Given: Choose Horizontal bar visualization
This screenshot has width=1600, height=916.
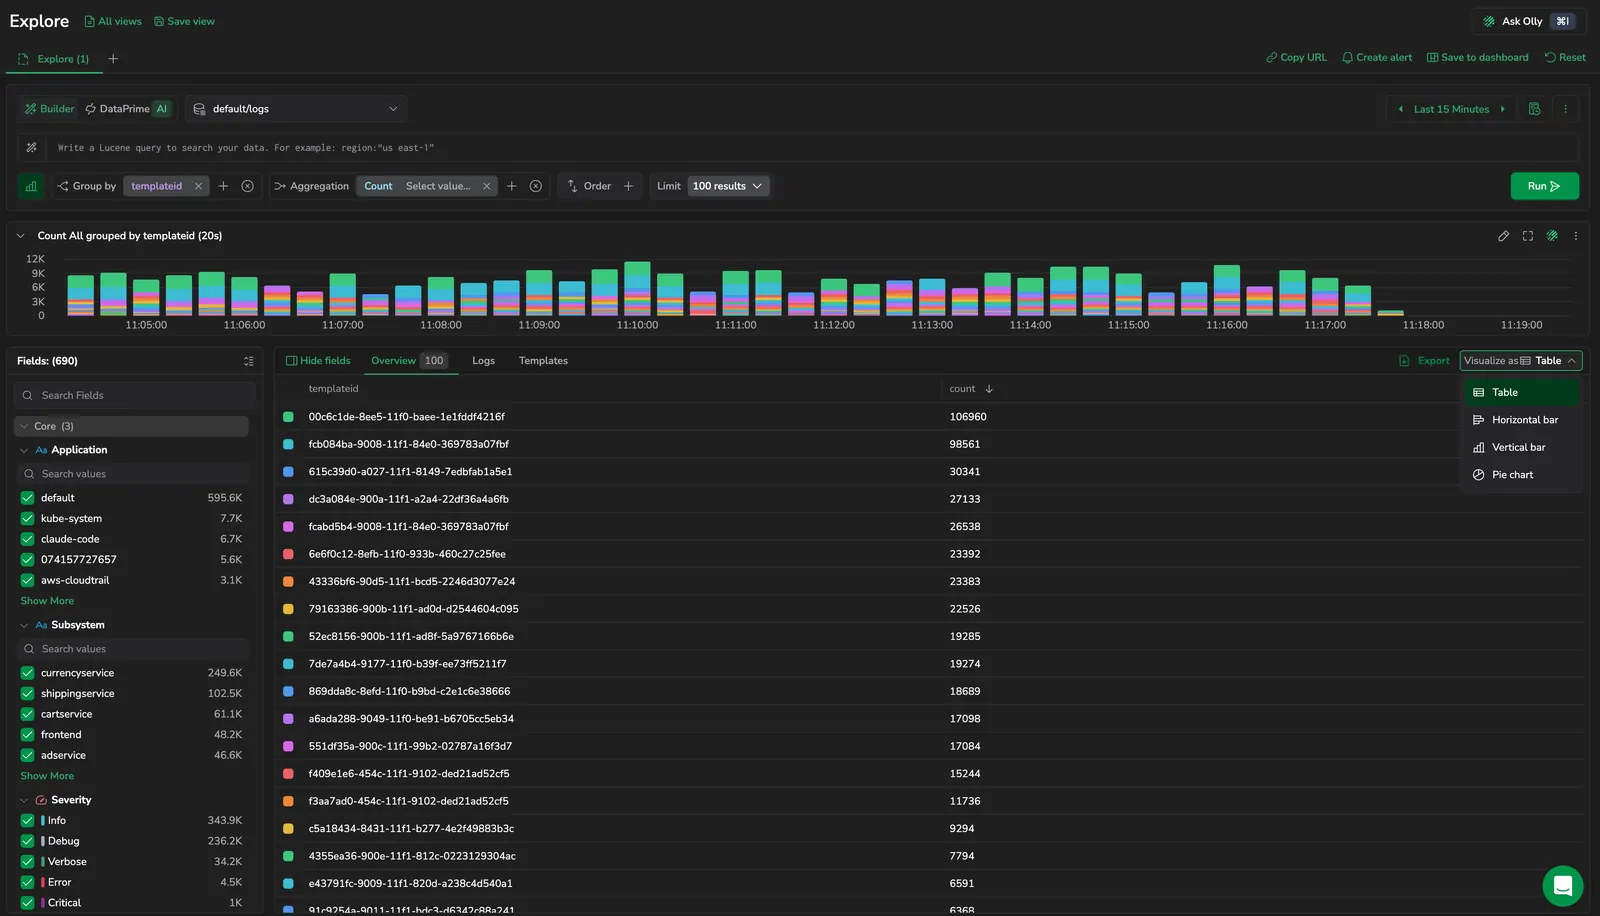Looking at the screenshot, I should (x=1520, y=420).
